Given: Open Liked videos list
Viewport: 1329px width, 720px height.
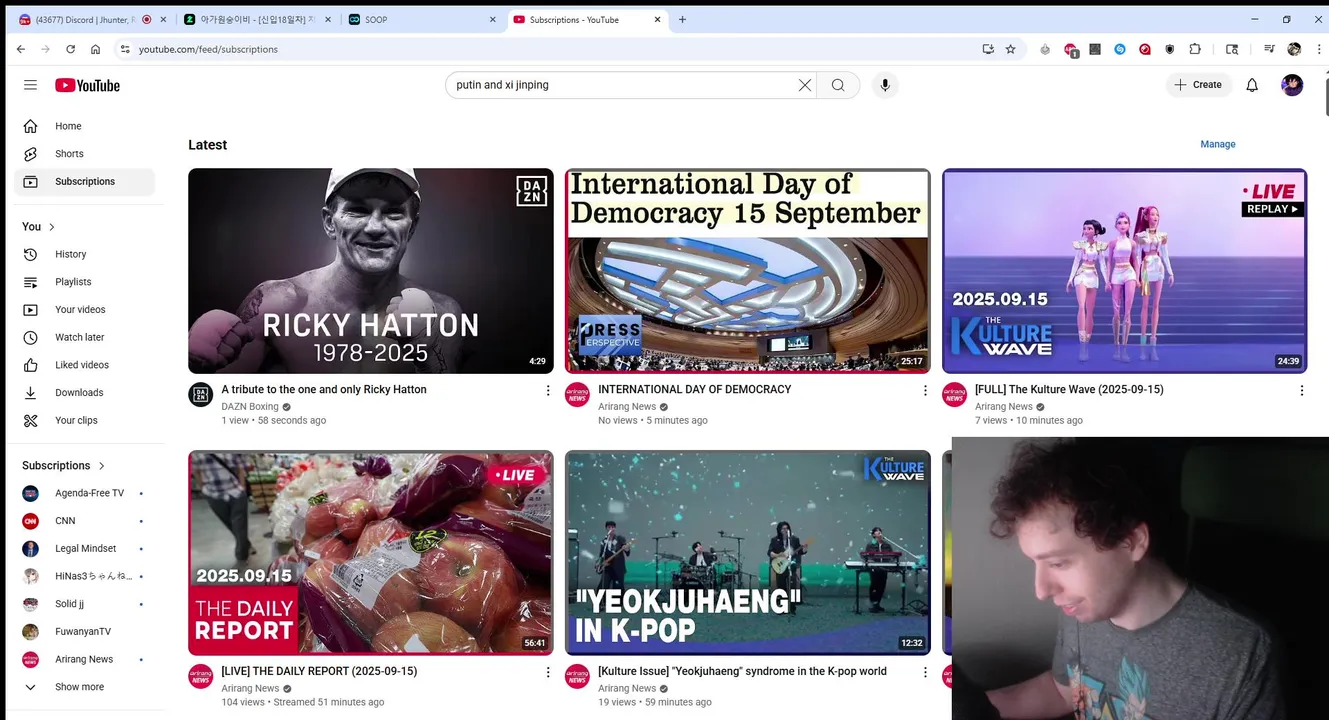Looking at the screenshot, I should [x=85, y=365].
